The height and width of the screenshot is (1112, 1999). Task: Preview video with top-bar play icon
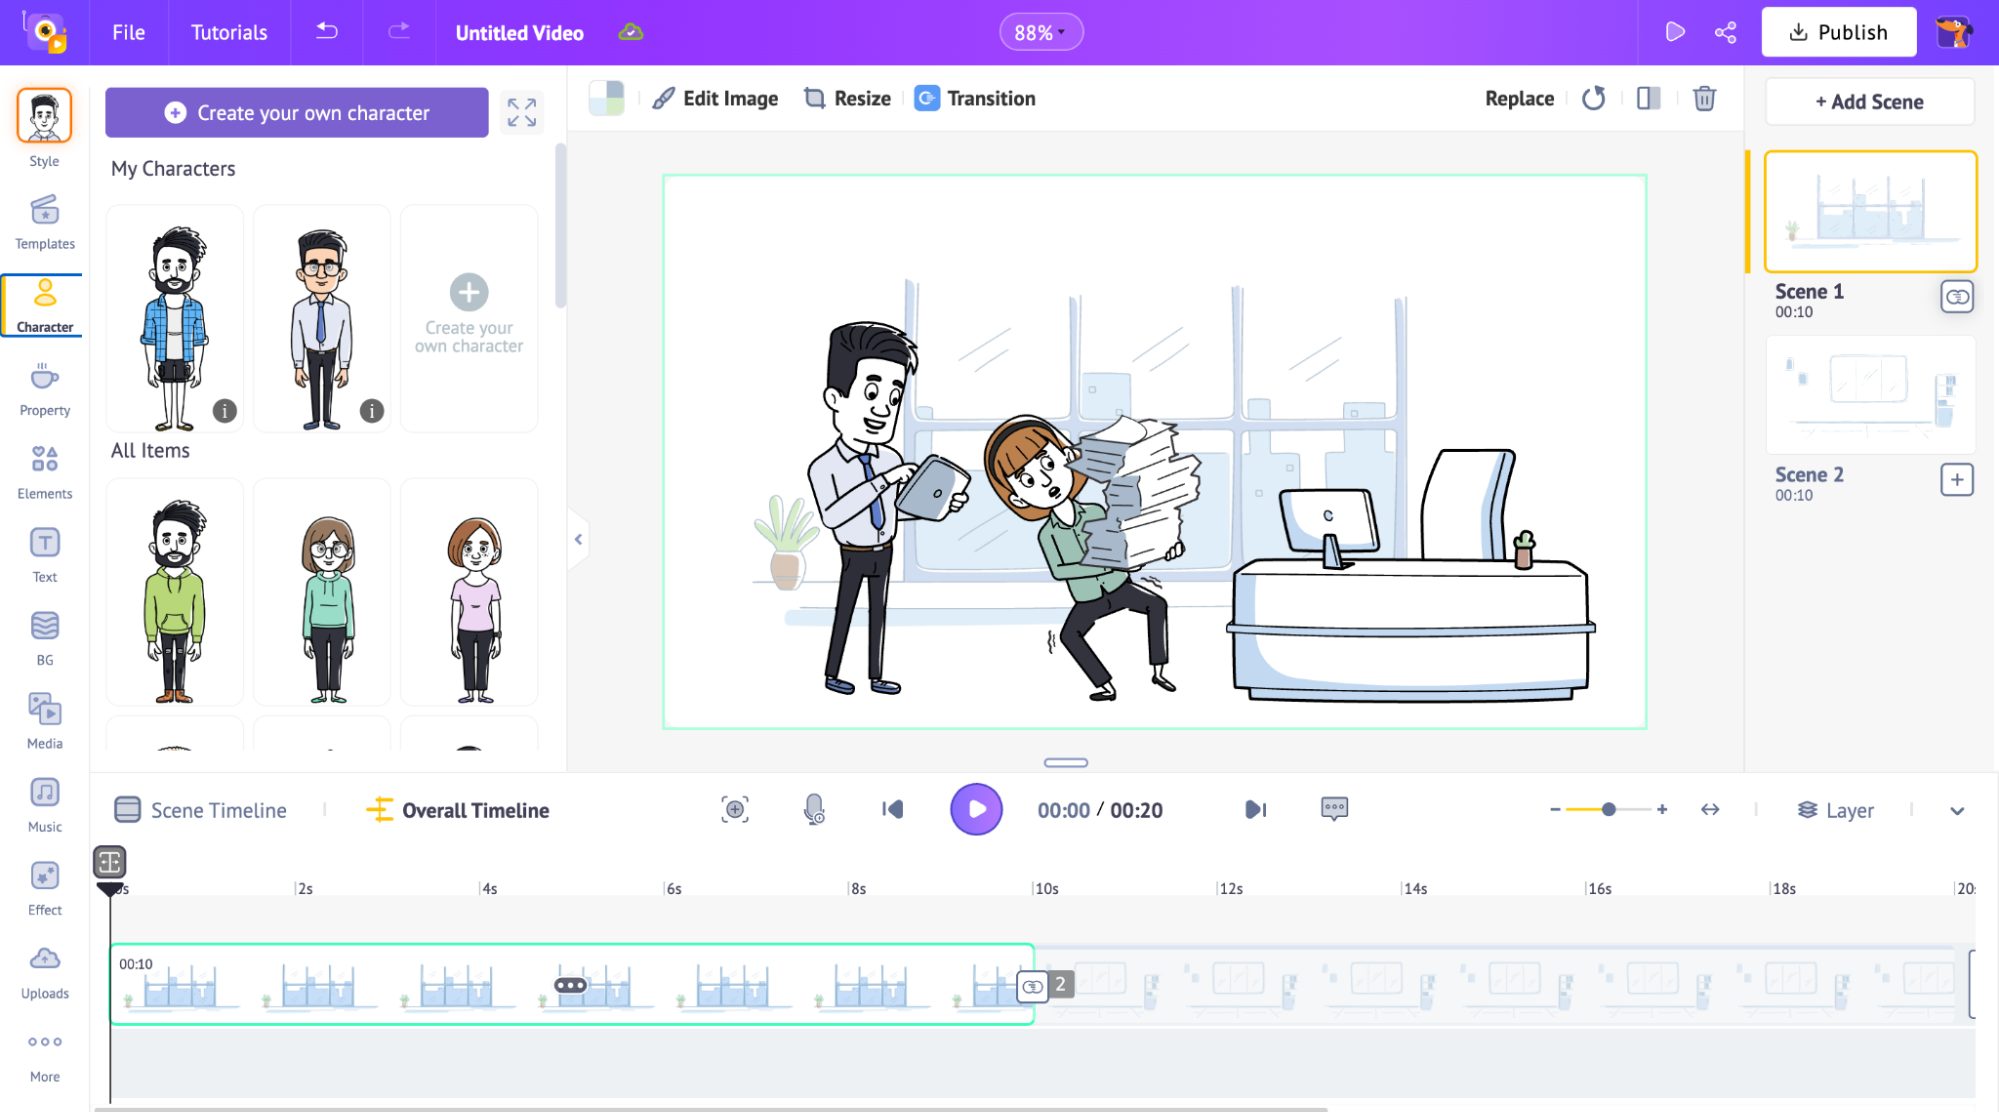(x=1675, y=32)
